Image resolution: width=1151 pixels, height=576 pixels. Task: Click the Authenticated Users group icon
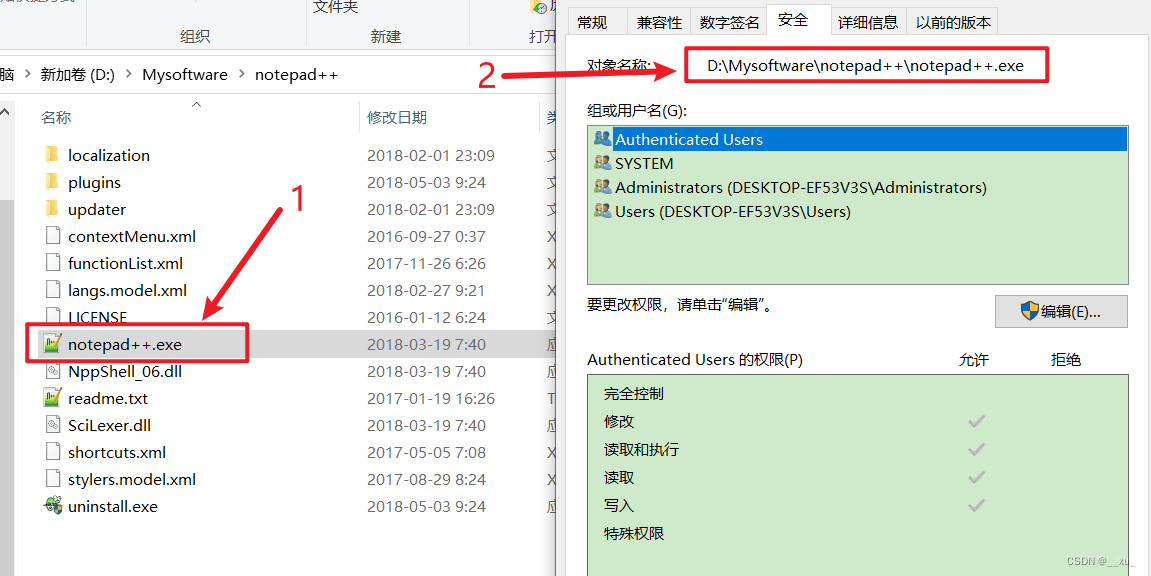(603, 139)
